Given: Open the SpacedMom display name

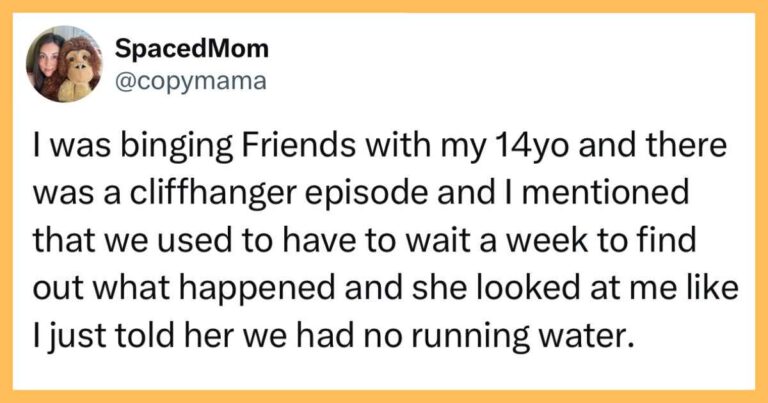Looking at the screenshot, I should click(x=192, y=49).
